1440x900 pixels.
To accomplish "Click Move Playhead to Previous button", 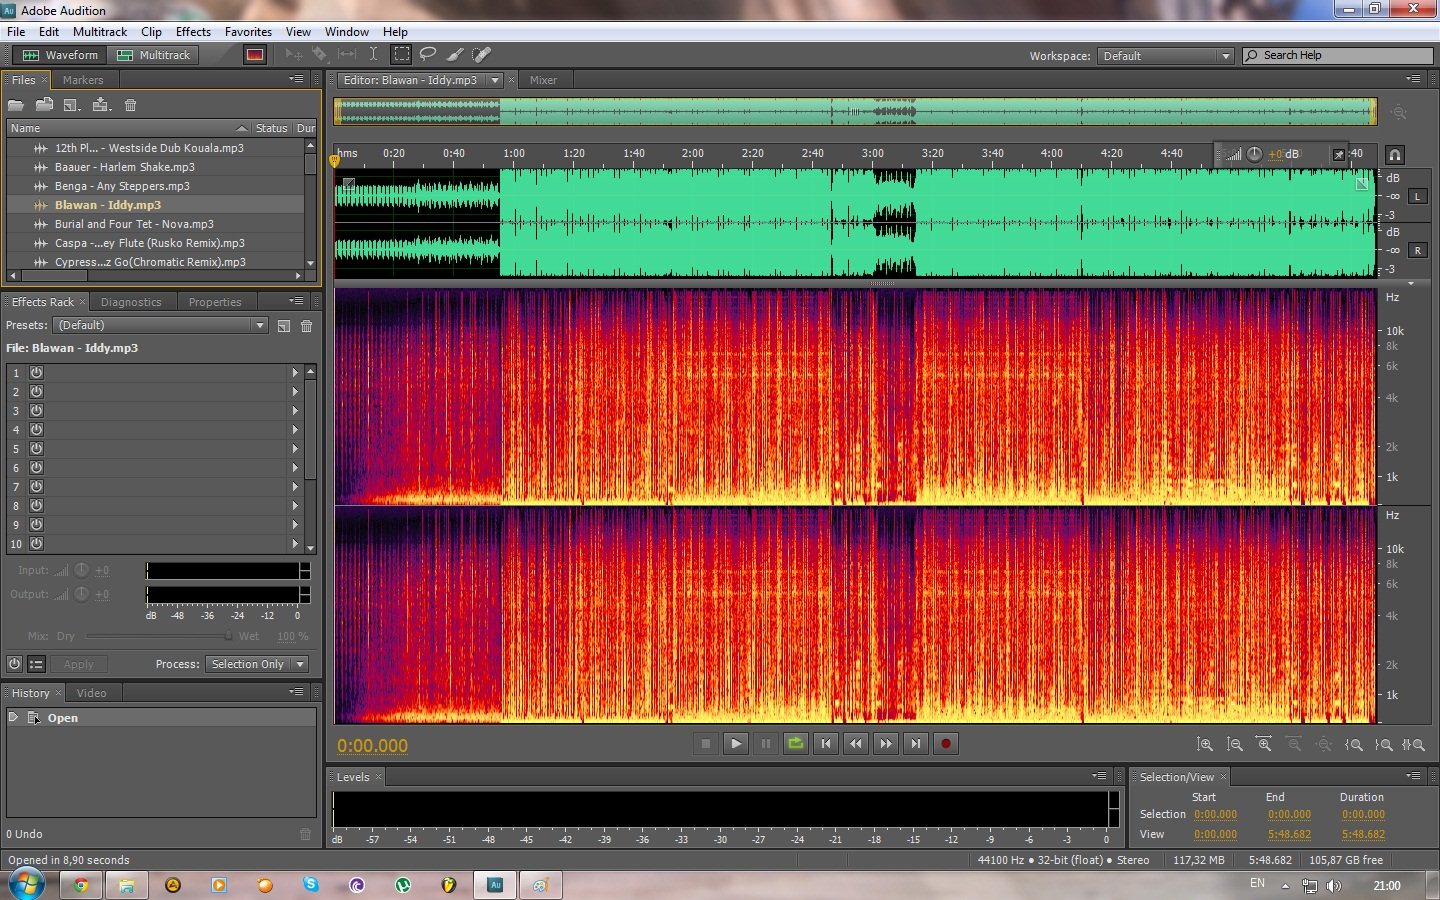I will click(x=826, y=744).
